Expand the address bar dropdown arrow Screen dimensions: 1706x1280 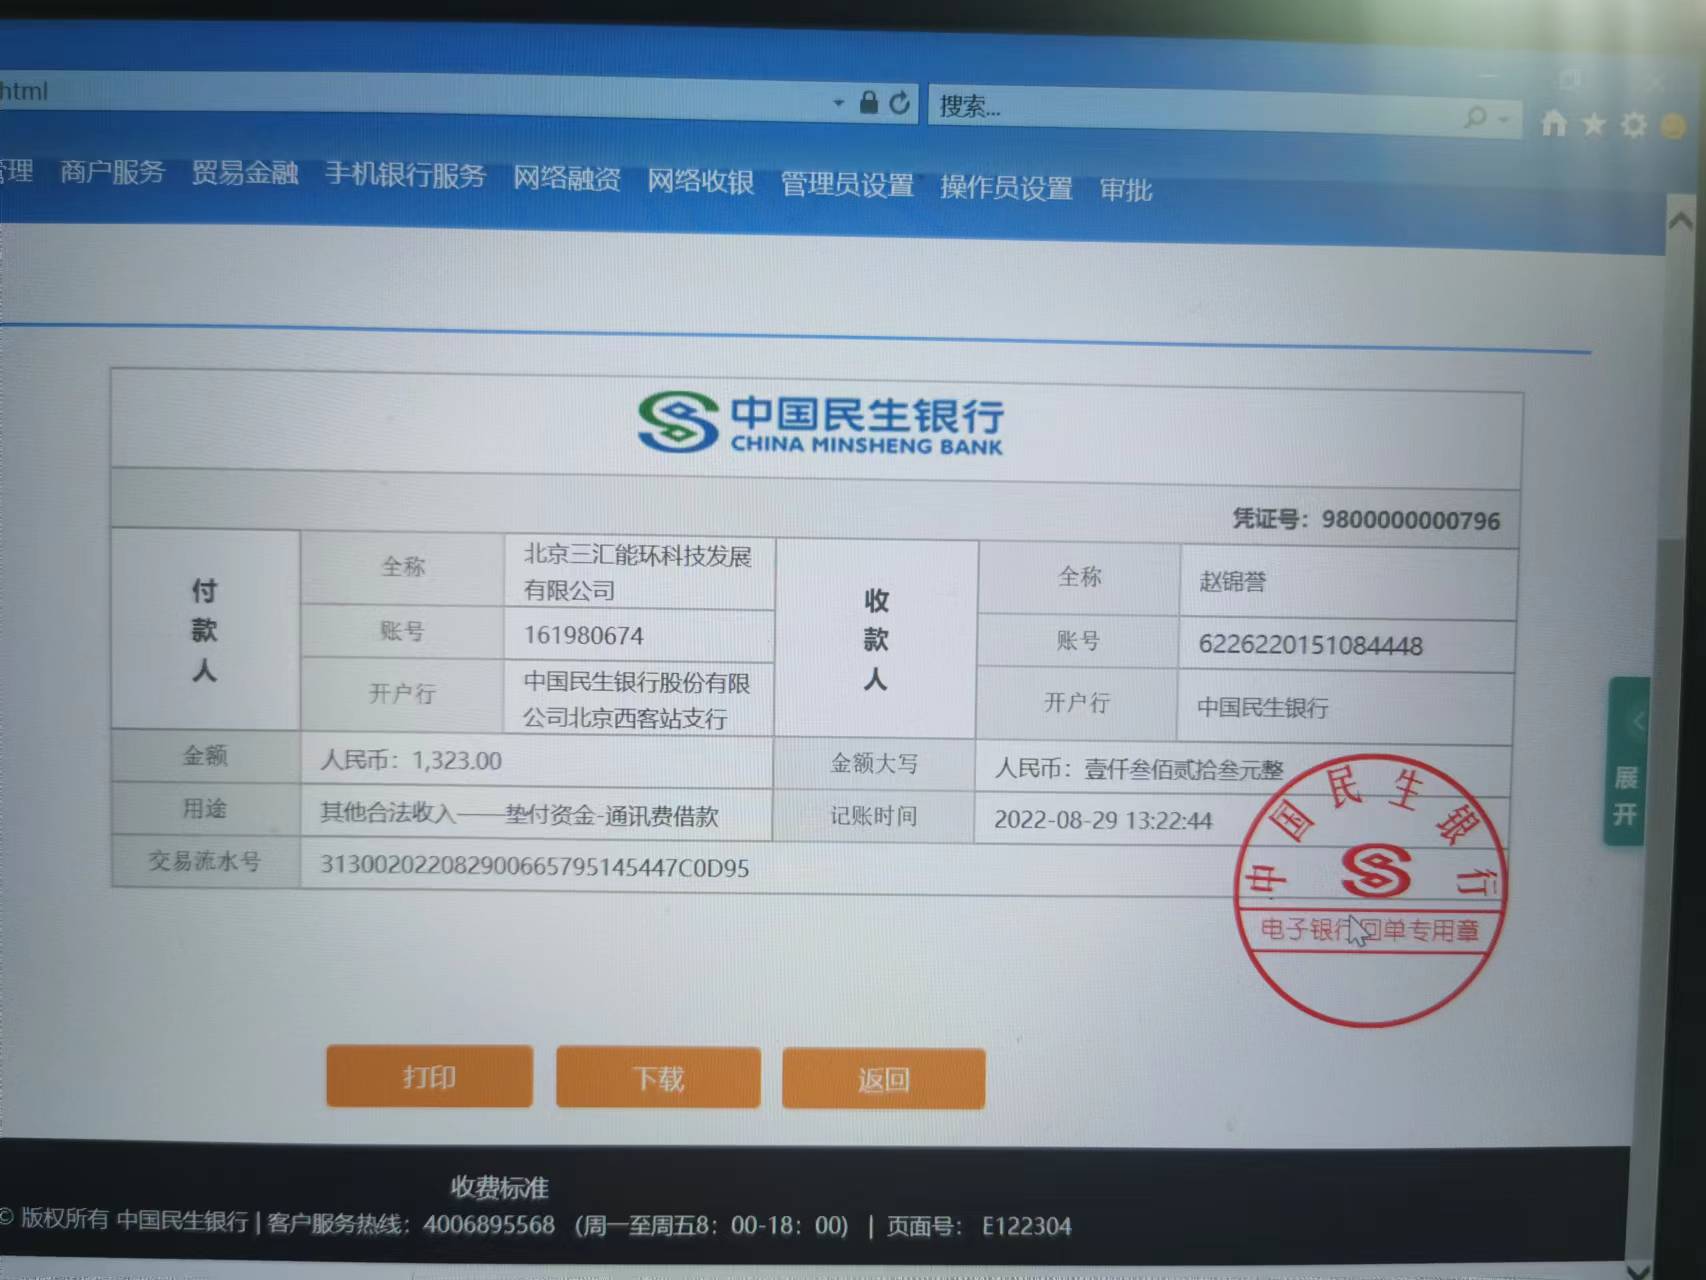[838, 103]
